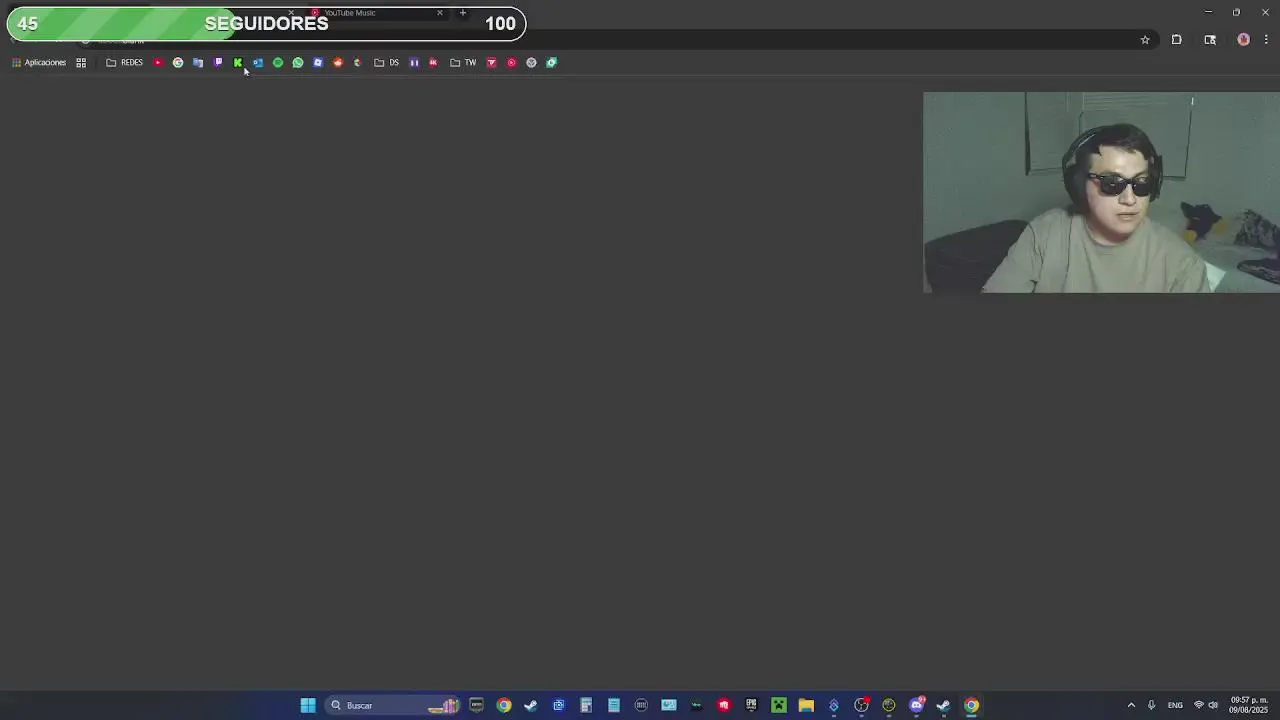Switch the ENG input language
This screenshot has width=1280, height=720.
click(1175, 705)
